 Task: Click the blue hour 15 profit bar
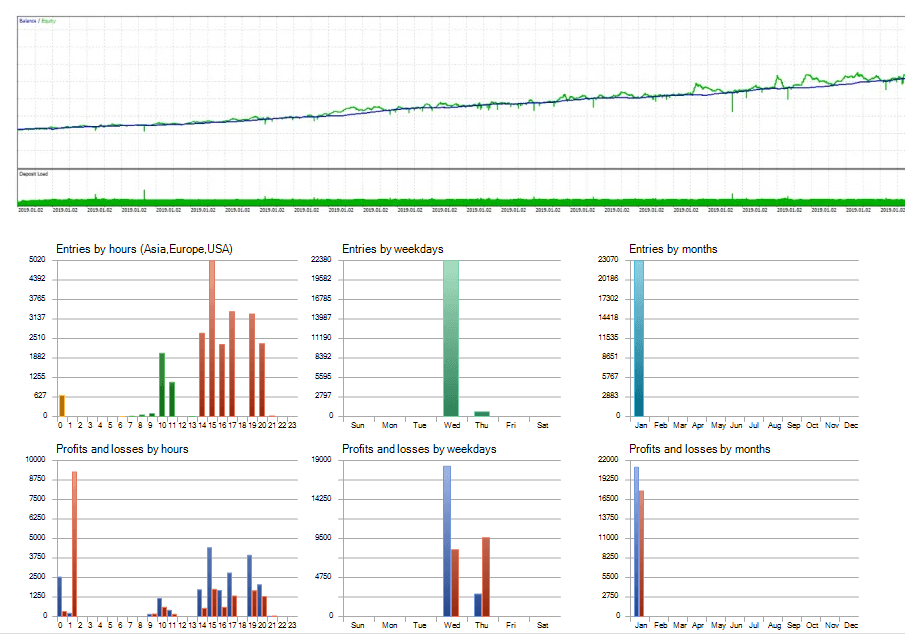[x=209, y=581]
